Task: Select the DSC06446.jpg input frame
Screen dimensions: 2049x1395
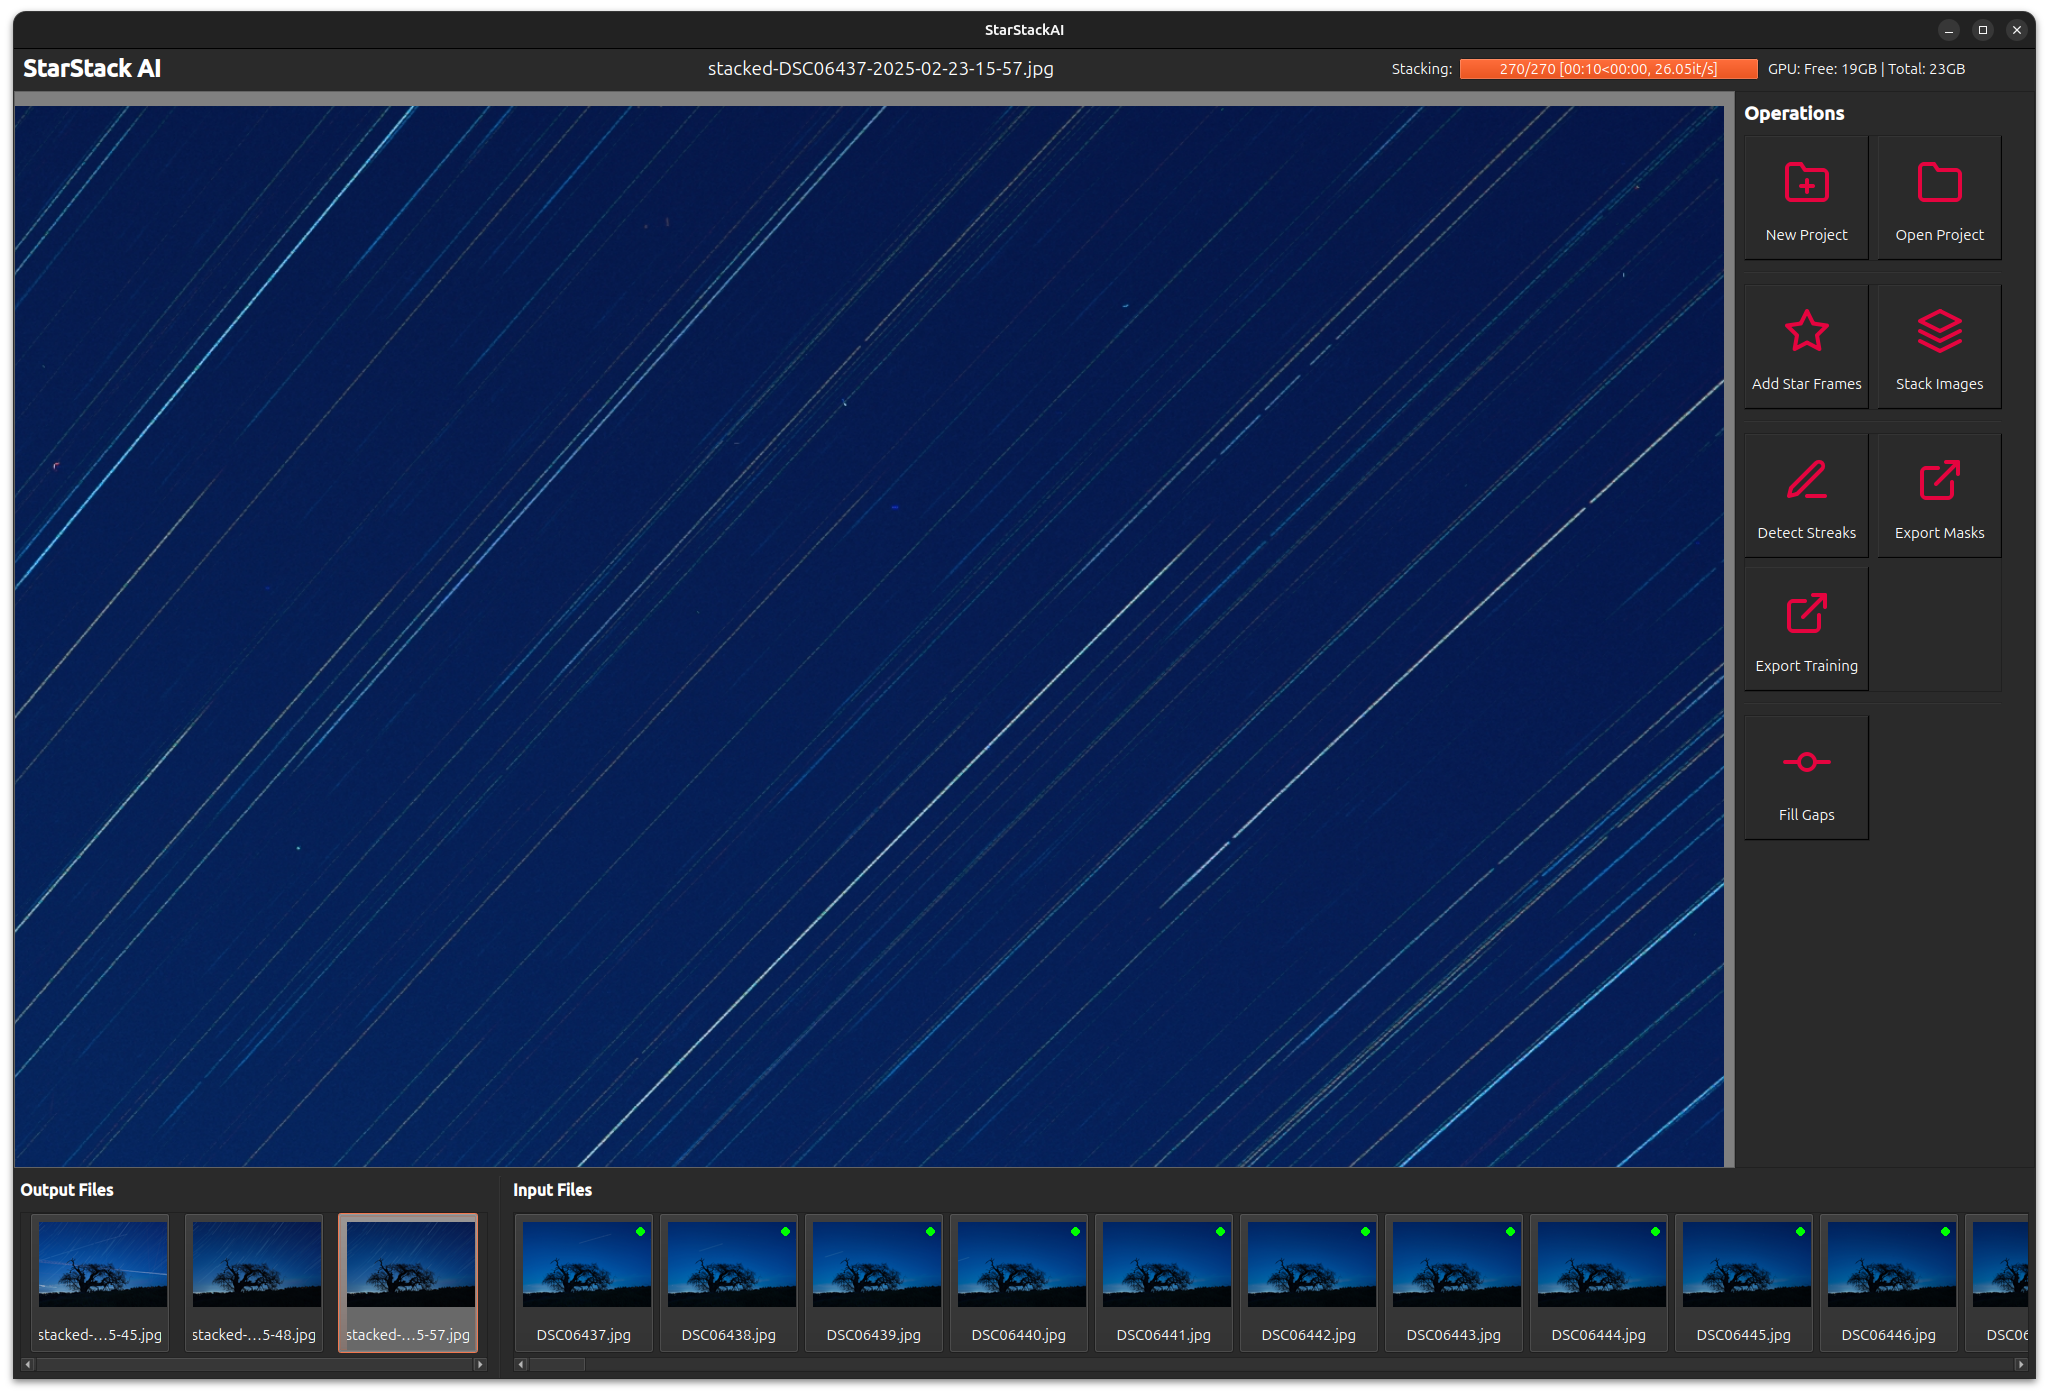Action: [1890, 1265]
